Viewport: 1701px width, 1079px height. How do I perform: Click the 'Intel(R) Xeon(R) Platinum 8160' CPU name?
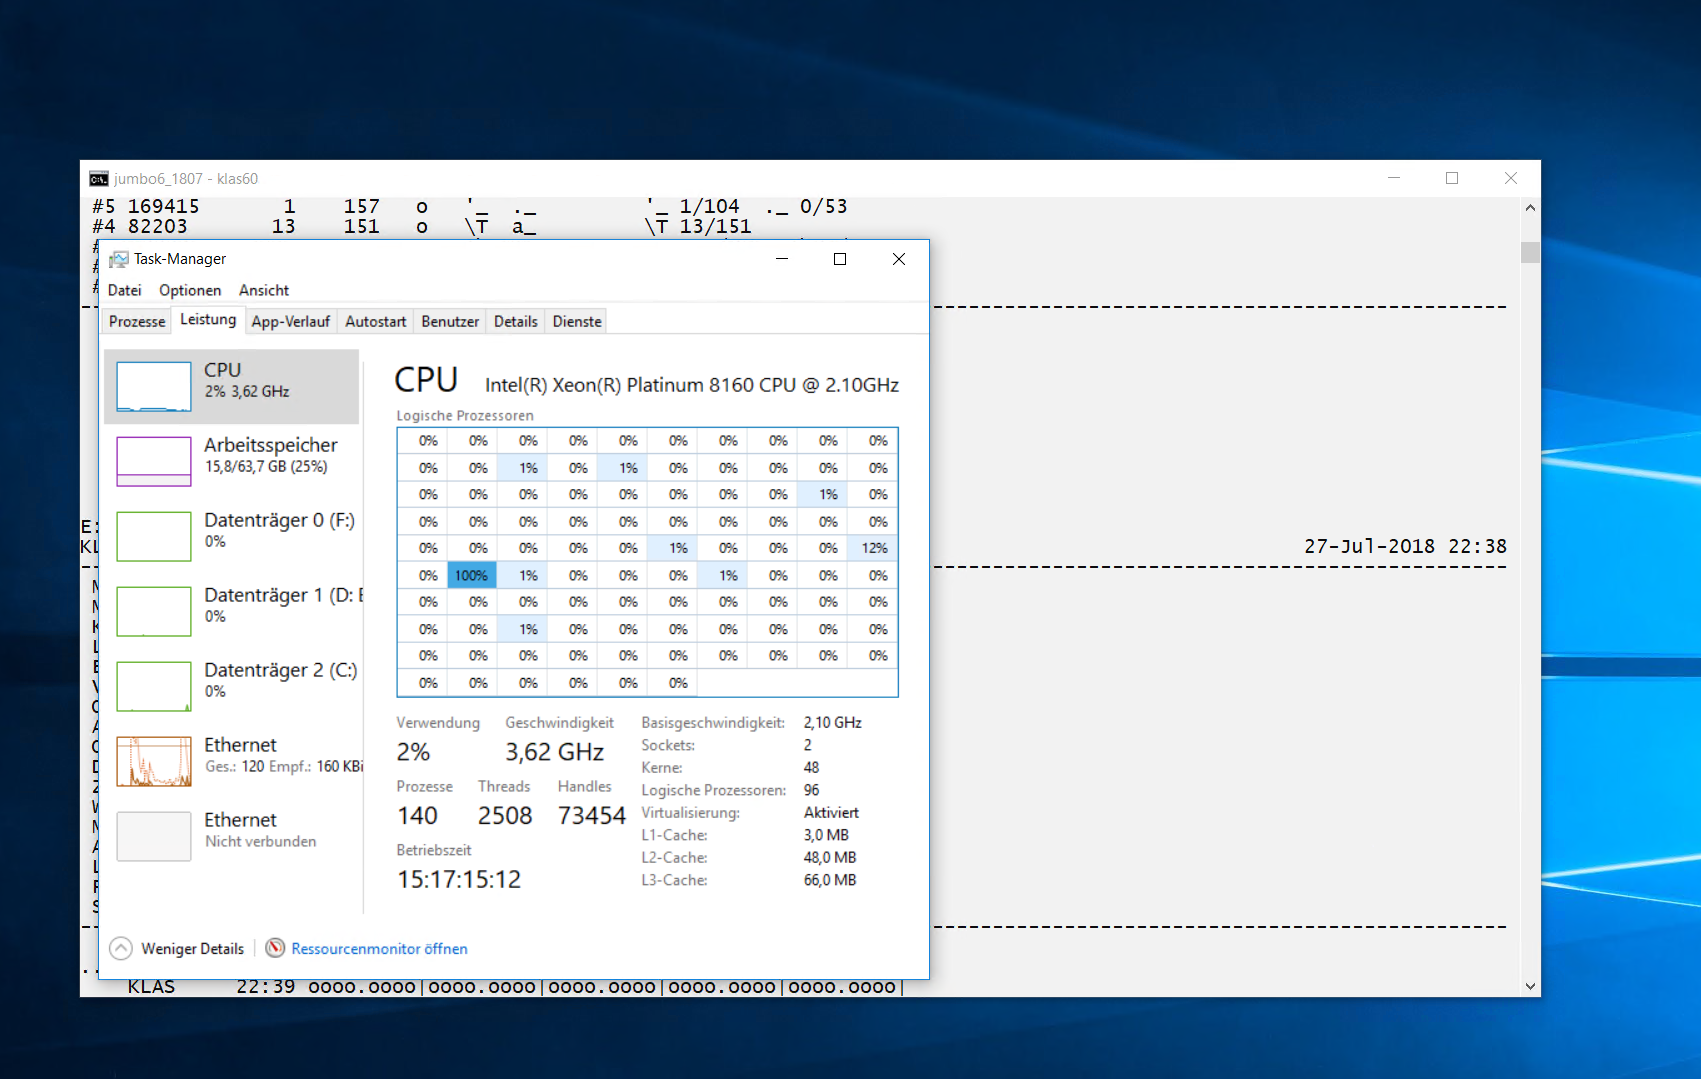click(692, 385)
